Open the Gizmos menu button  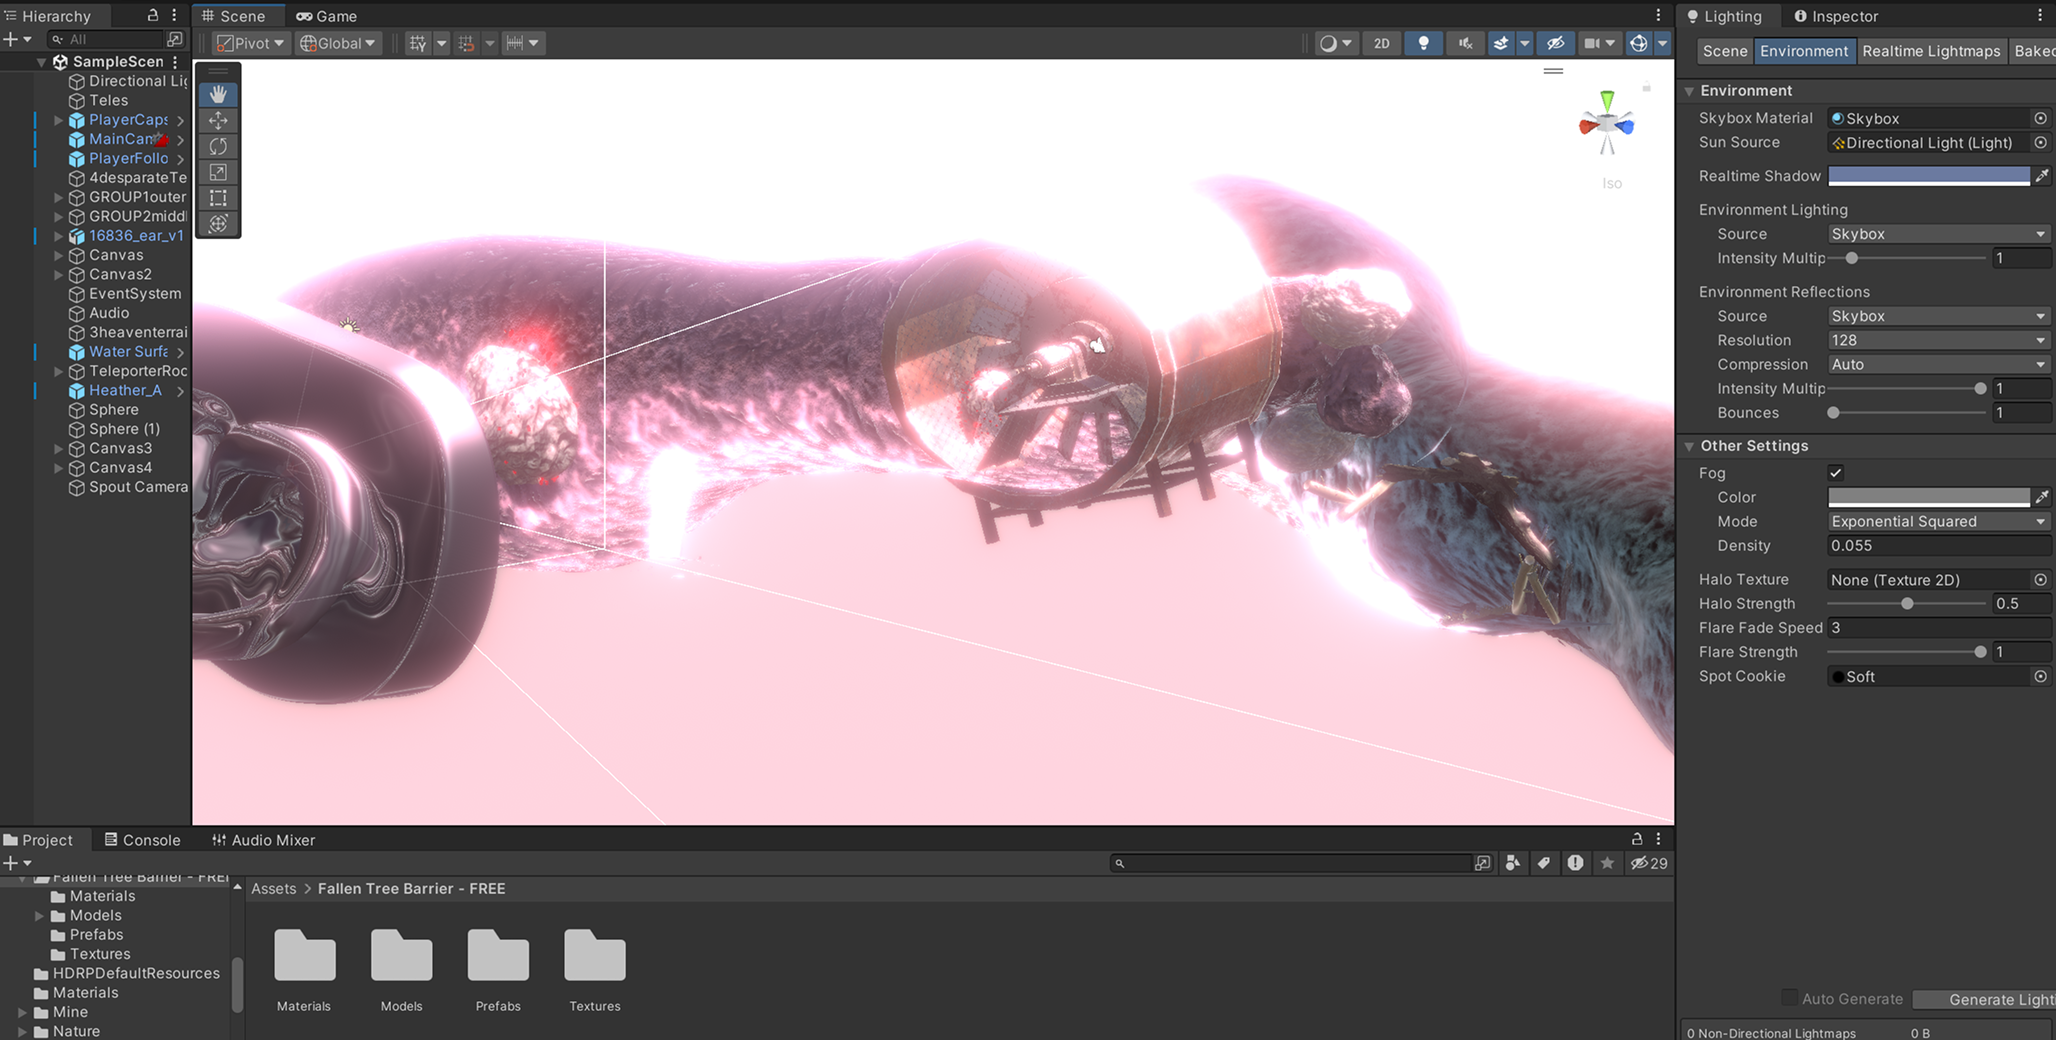point(1639,43)
